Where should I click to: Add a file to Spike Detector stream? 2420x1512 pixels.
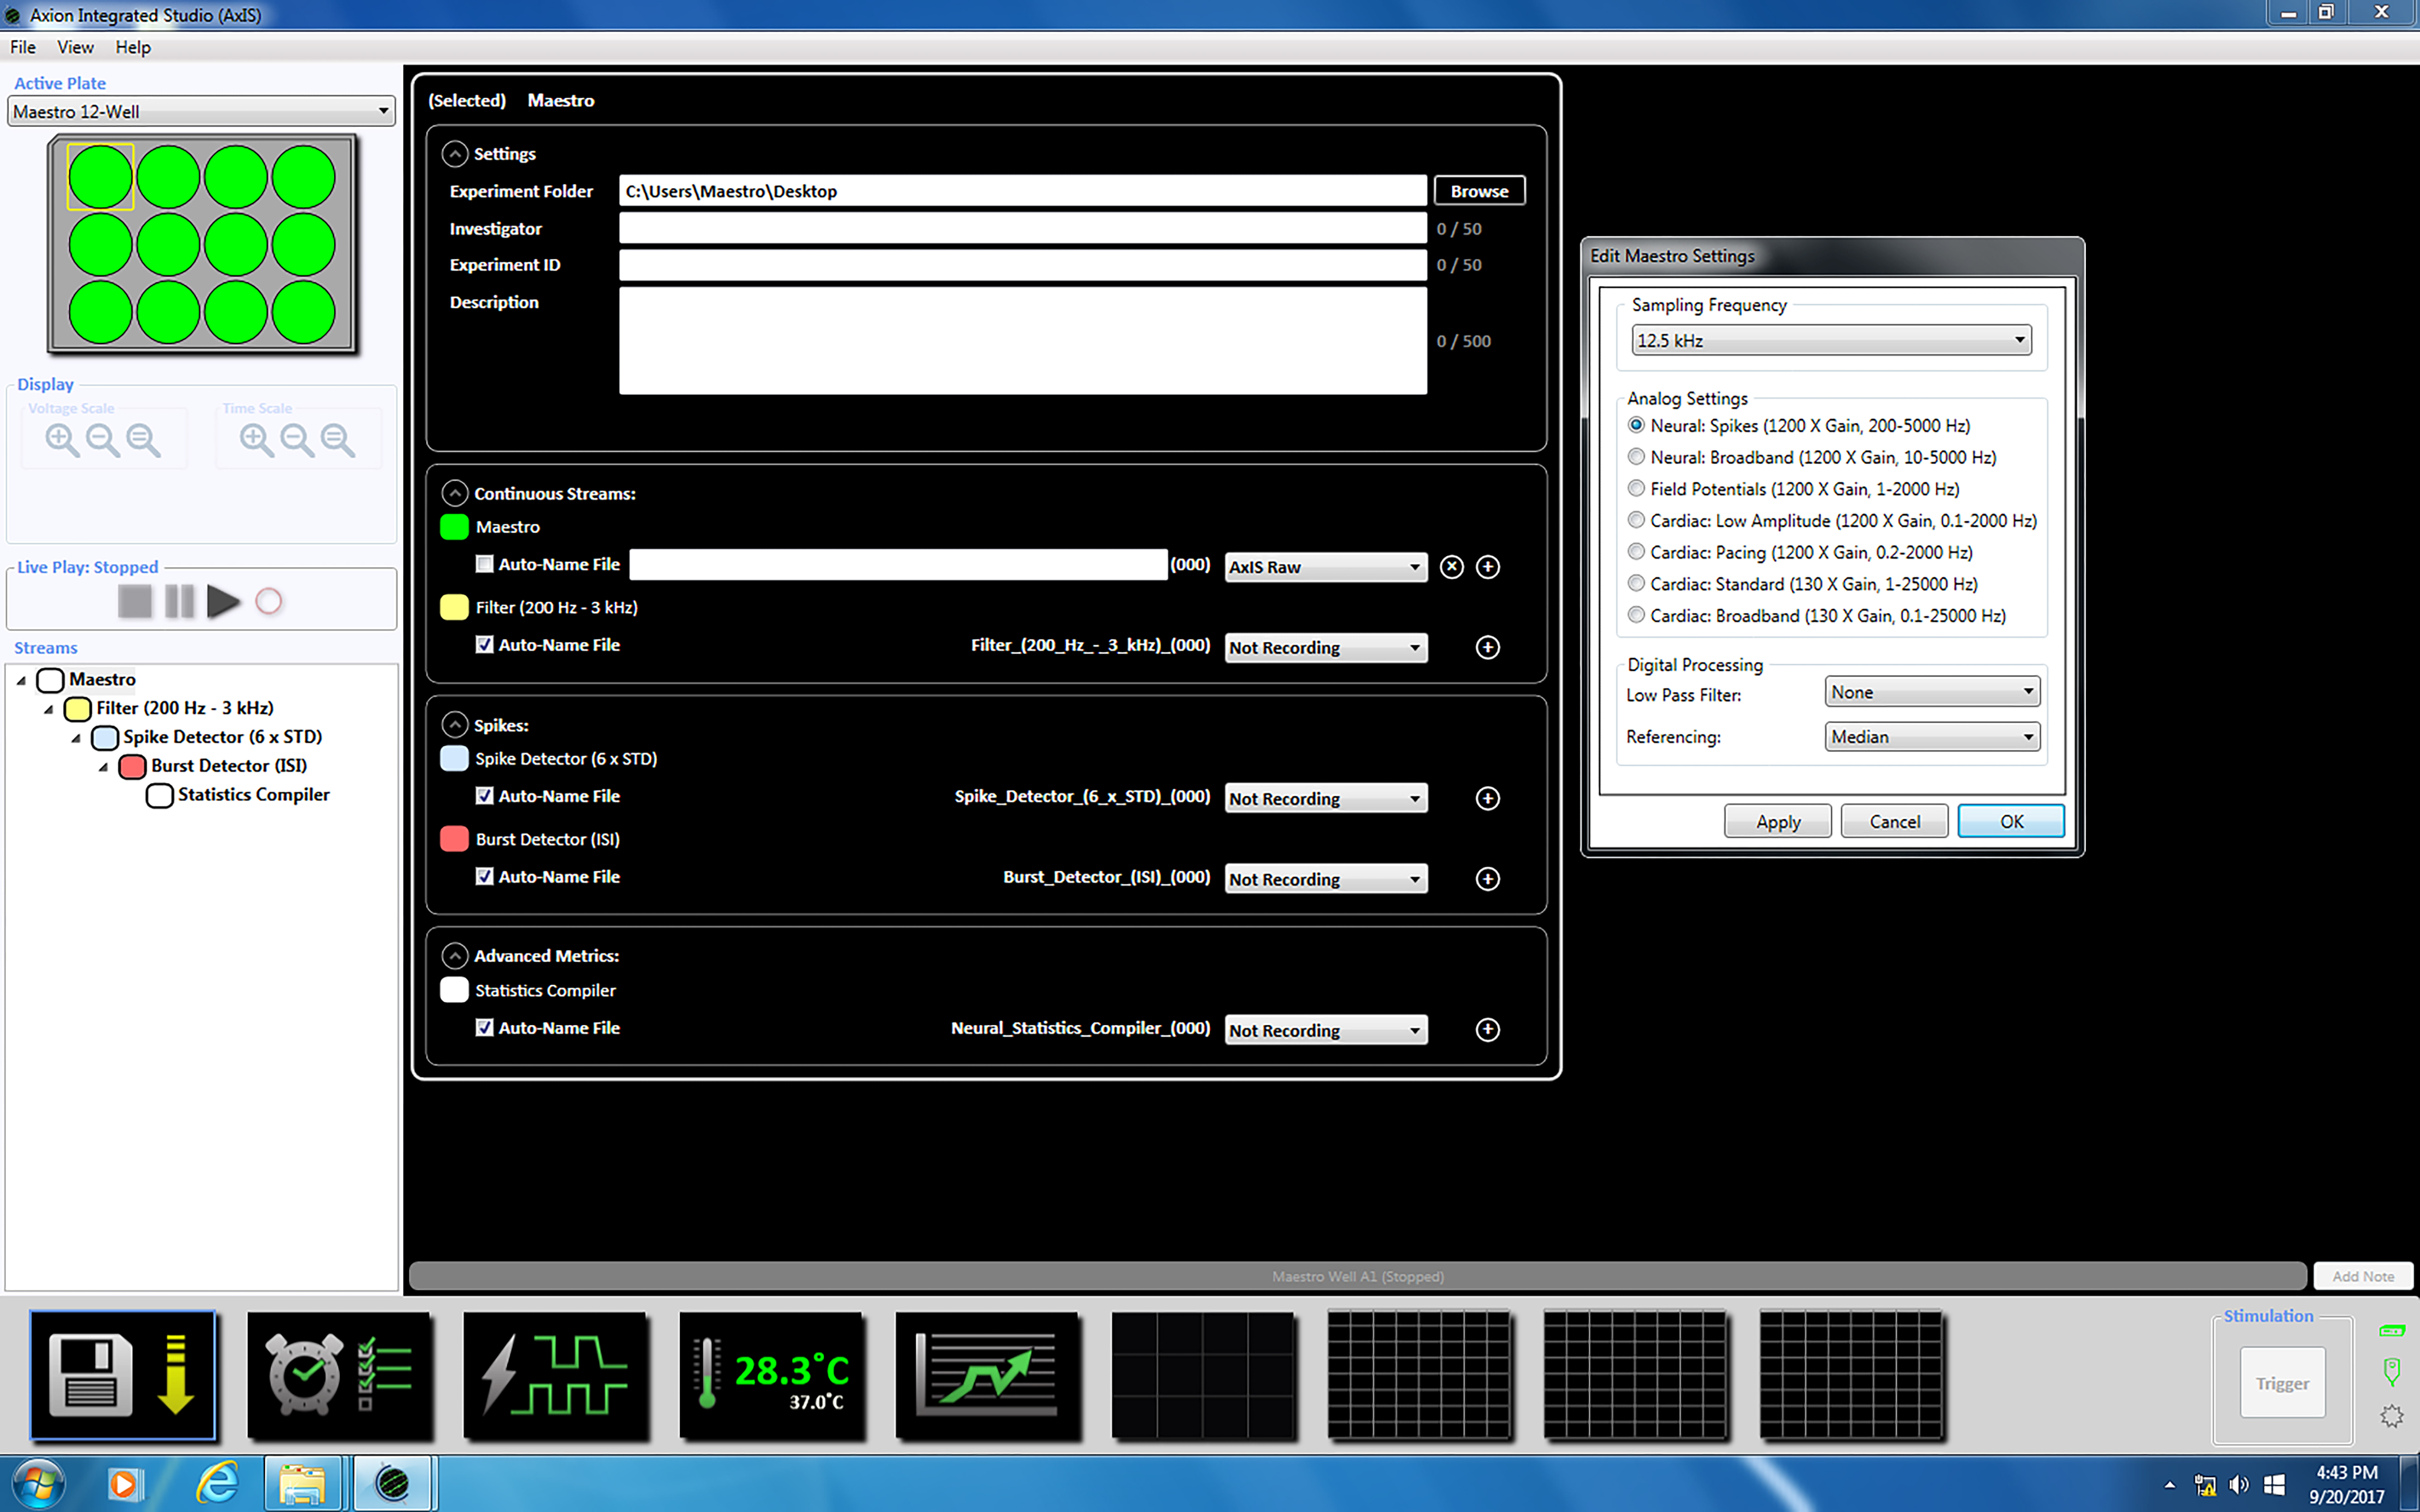click(x=1488, y=798)
